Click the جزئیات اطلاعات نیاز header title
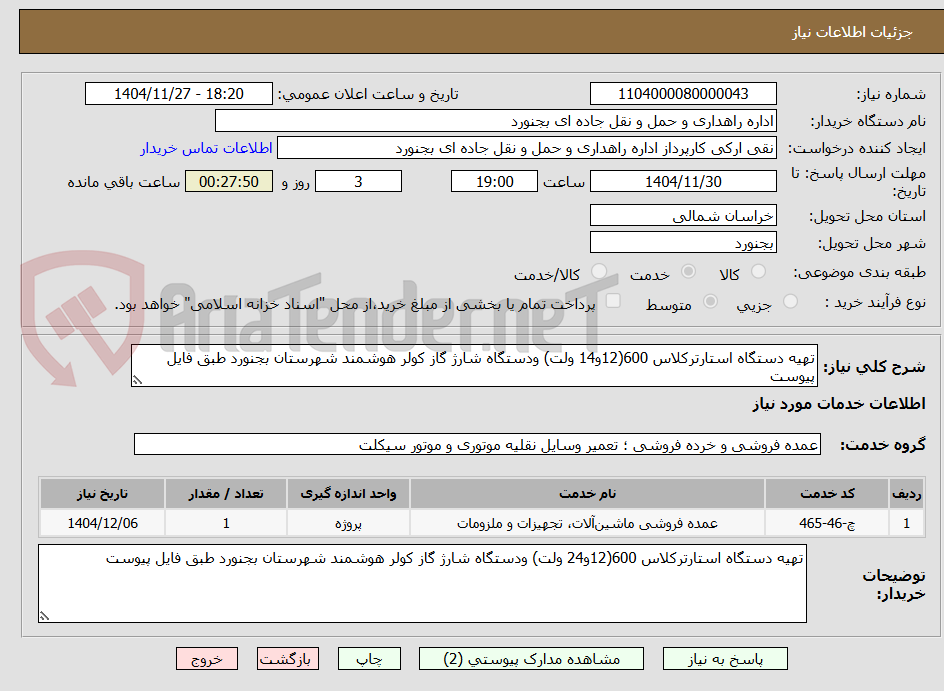Screen dimensions: 944x691 click(852, 32)
